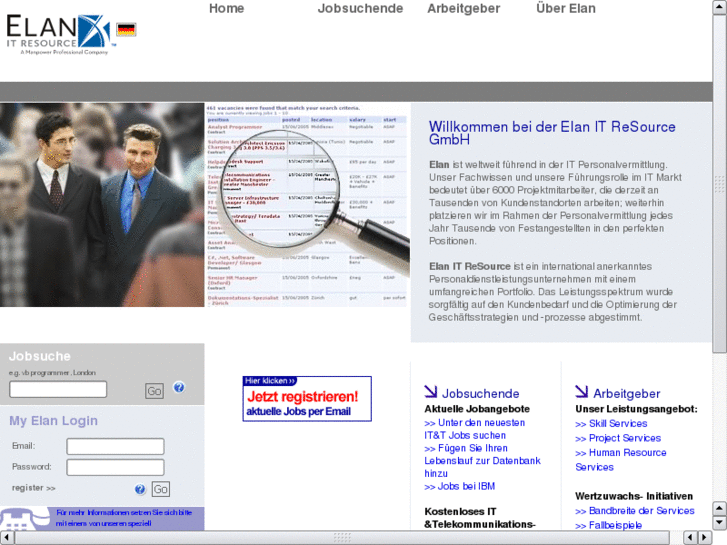Open the Human Resource Services link
The width and height of the screenshot is (727, 545).
tap(621, 460)
